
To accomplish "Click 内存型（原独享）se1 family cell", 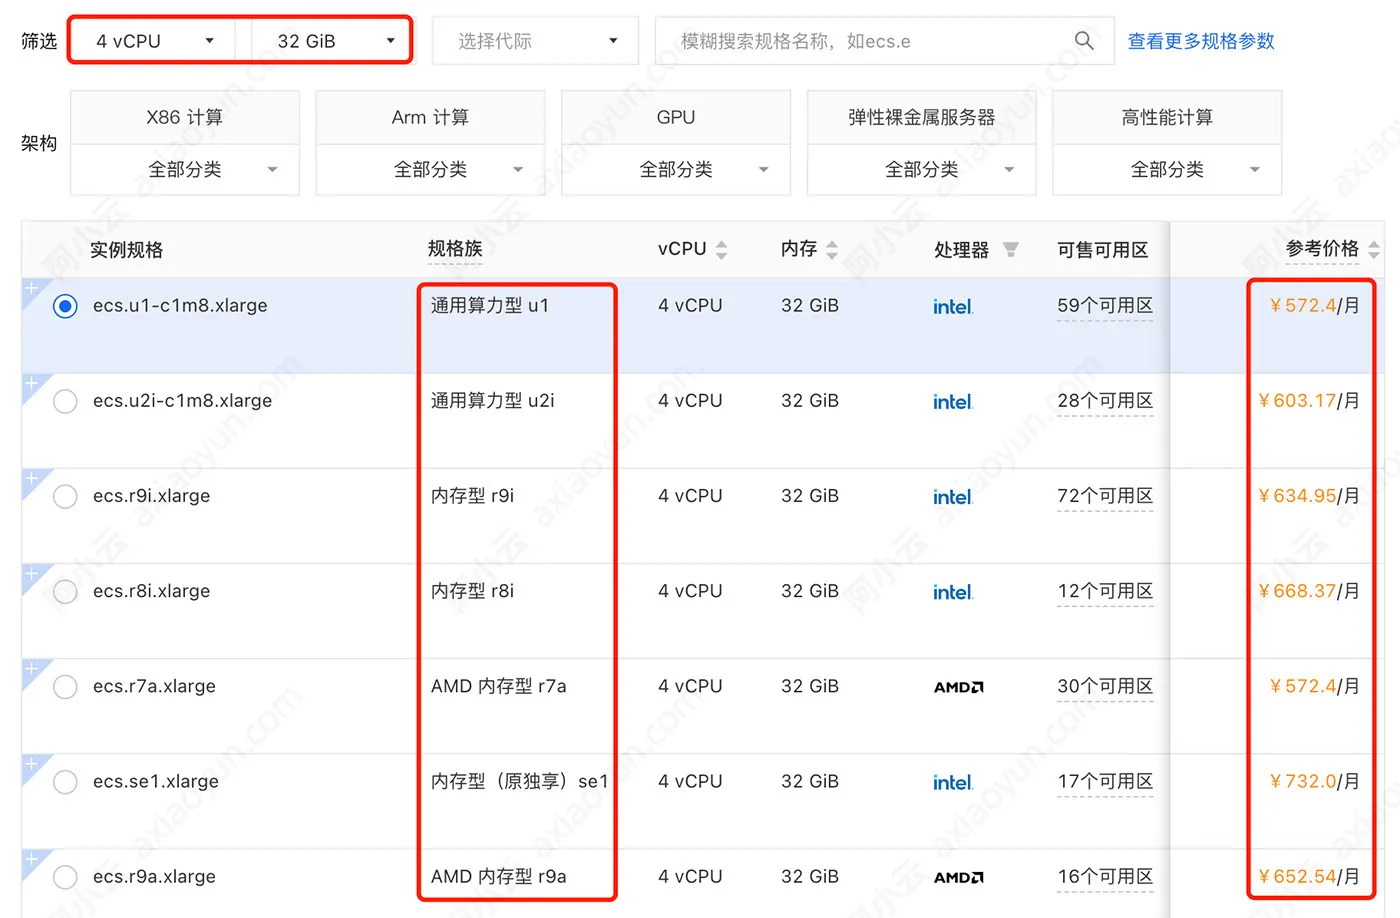I will [519, 781].
